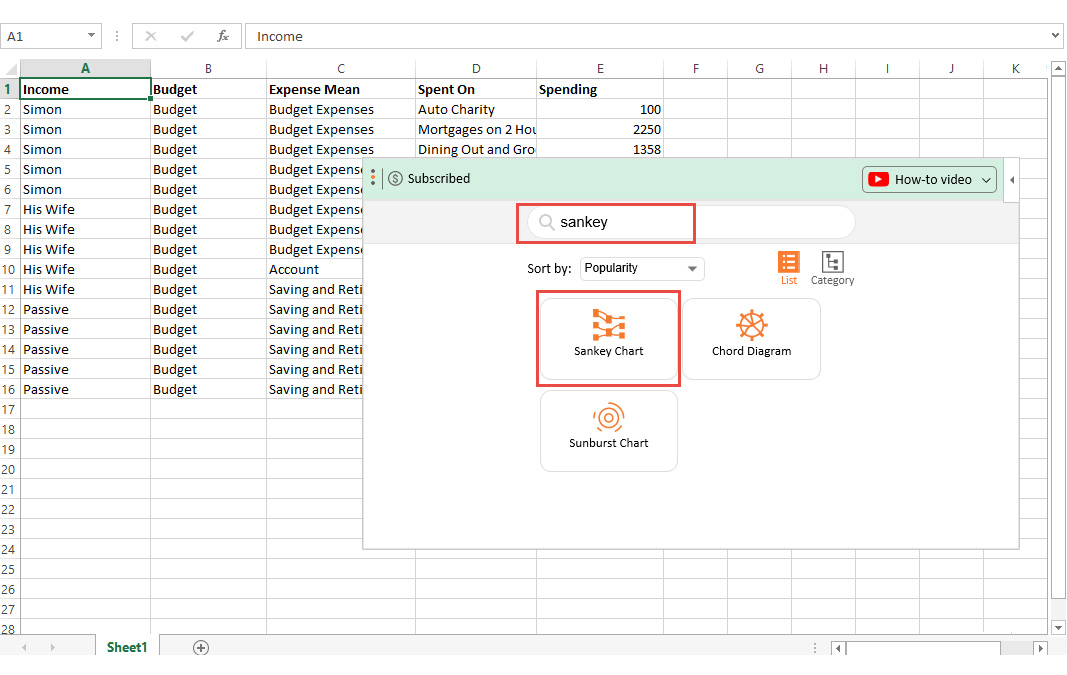Click the Spending header cell
The image size is (1067, 675).
coord(600,89)
